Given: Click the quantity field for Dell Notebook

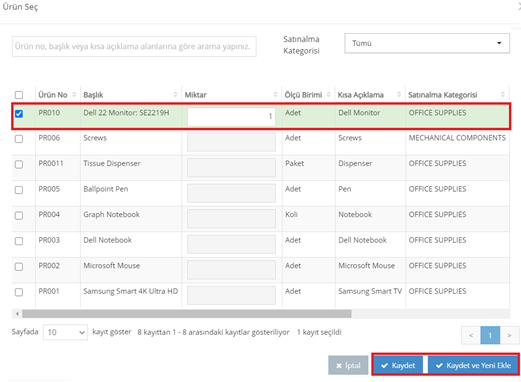Looking at the screenshot, I should point(231,244).
